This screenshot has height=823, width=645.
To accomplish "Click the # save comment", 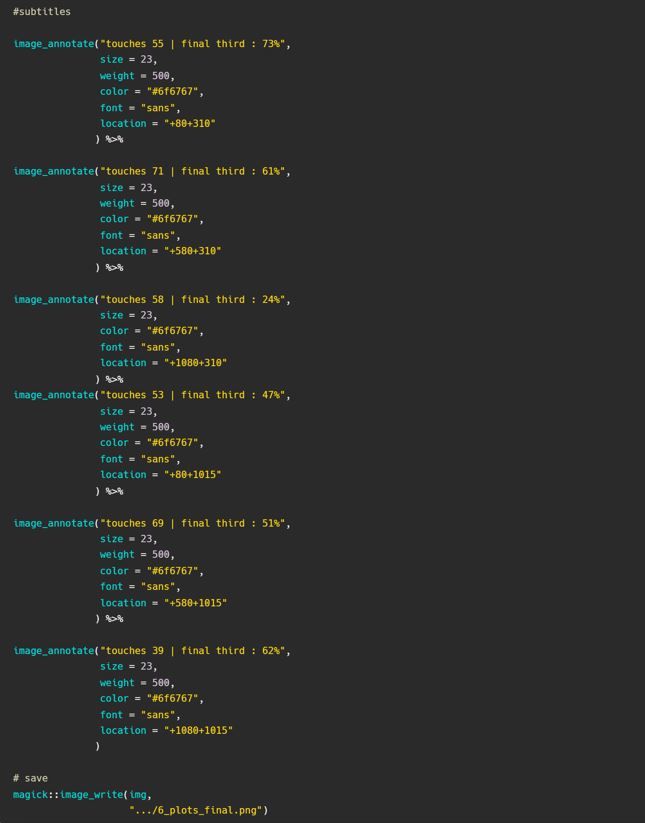I will coord(30,778).
